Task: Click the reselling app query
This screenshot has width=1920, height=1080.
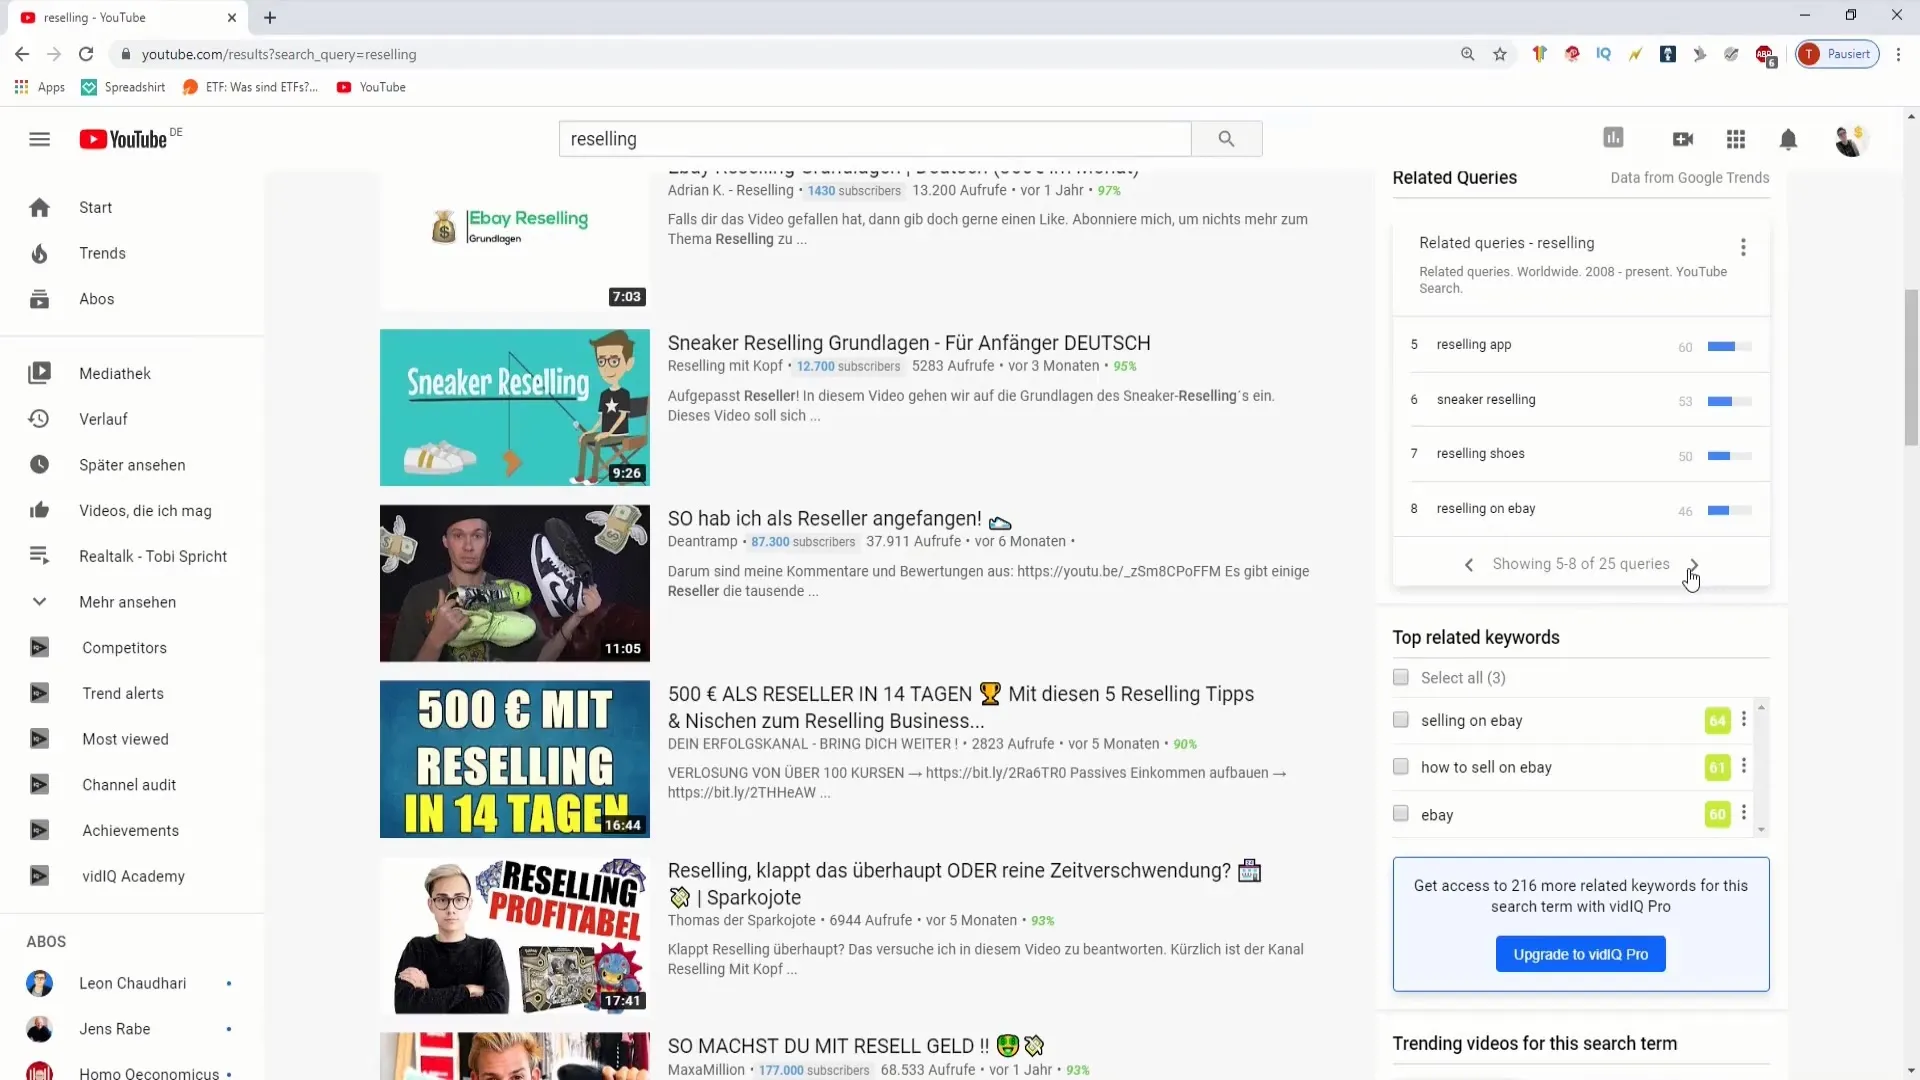Action: click(1473, 344)
